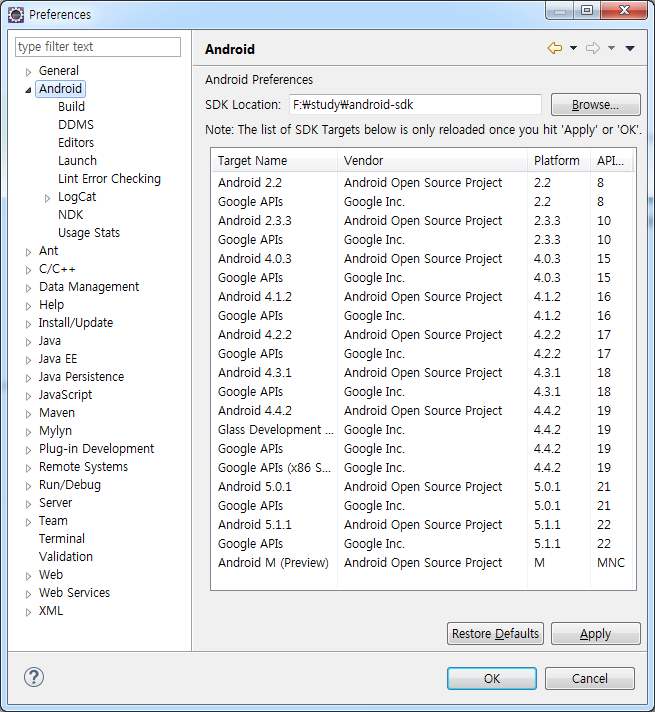Select the Remote Systems tree item
This screenshot has width=655, height=712.
click(83, 467)
